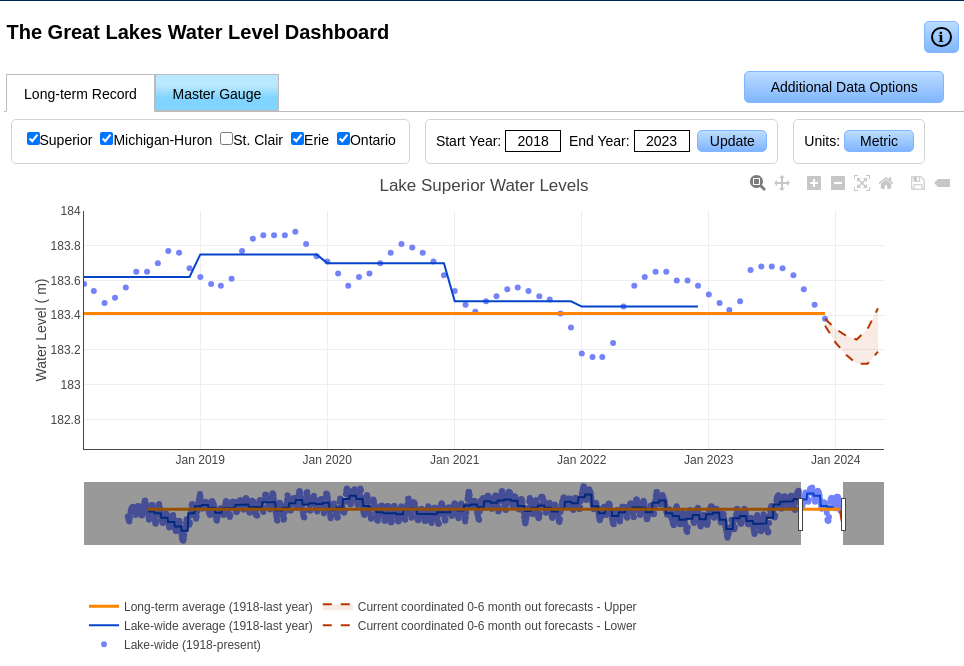
Task: Toggle the Long-term average legend entry
Action: (201, 606)
